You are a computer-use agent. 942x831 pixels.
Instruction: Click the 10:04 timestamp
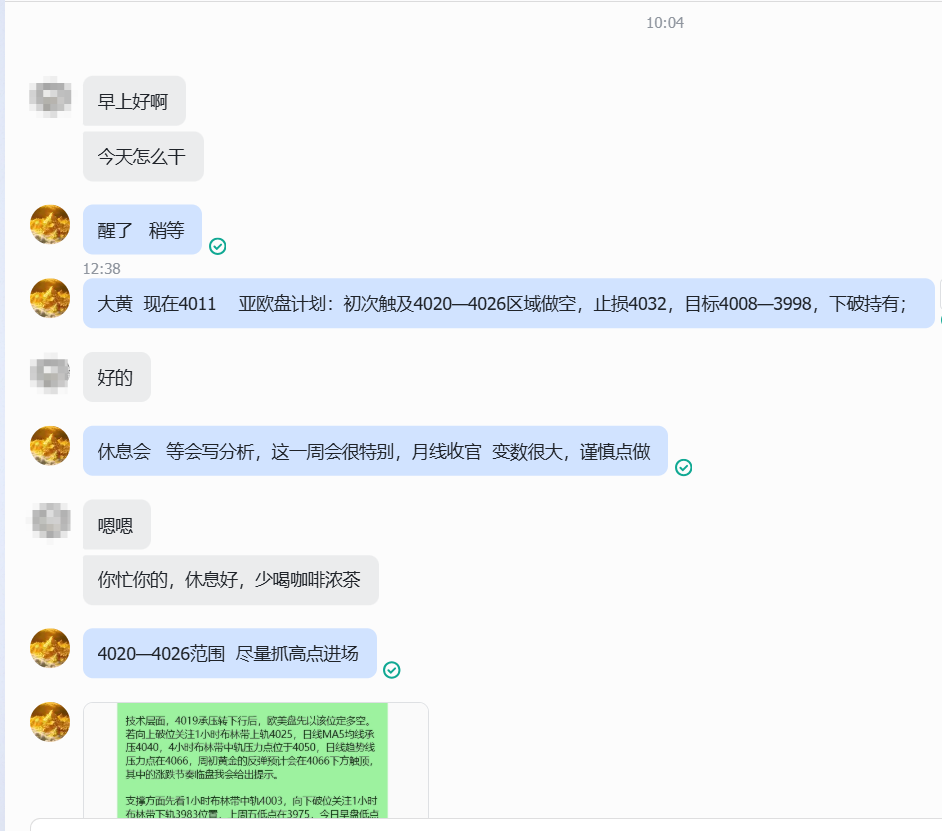(x=664, y=23)
